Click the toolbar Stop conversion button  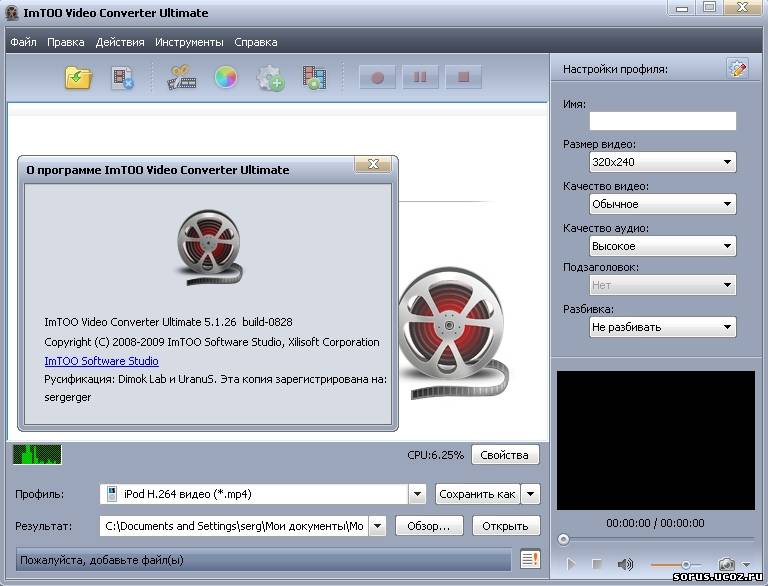pos(463,77)
